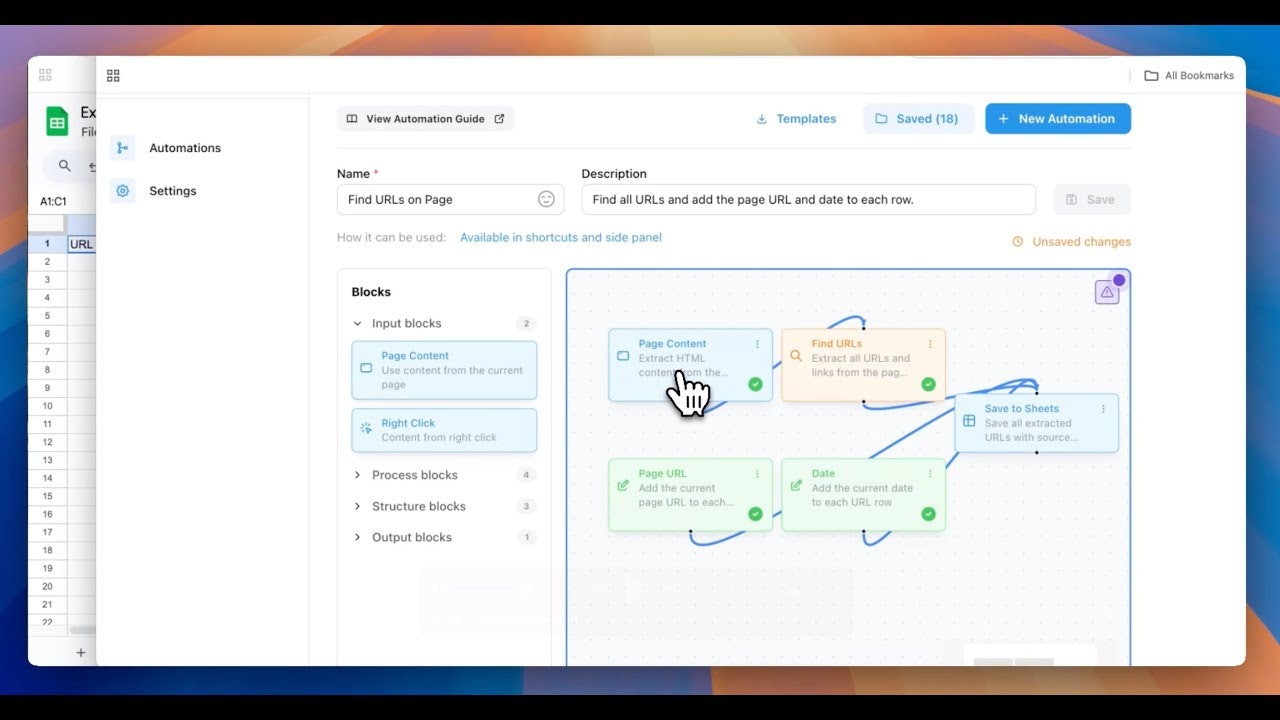Viewport: 1280px width, 720px height.
Task: Toggle the green checkmark on Find URLs block
Action: [x=930, y=385]
